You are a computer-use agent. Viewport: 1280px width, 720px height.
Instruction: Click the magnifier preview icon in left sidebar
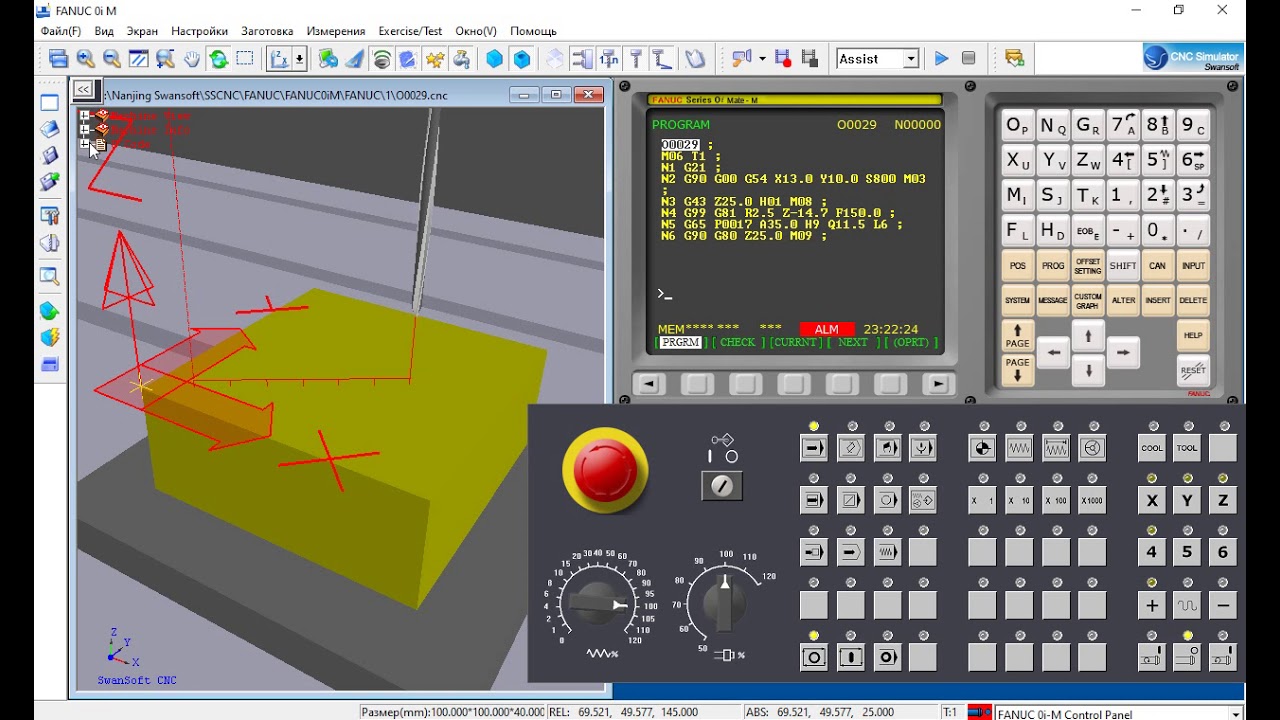(49, 276)
